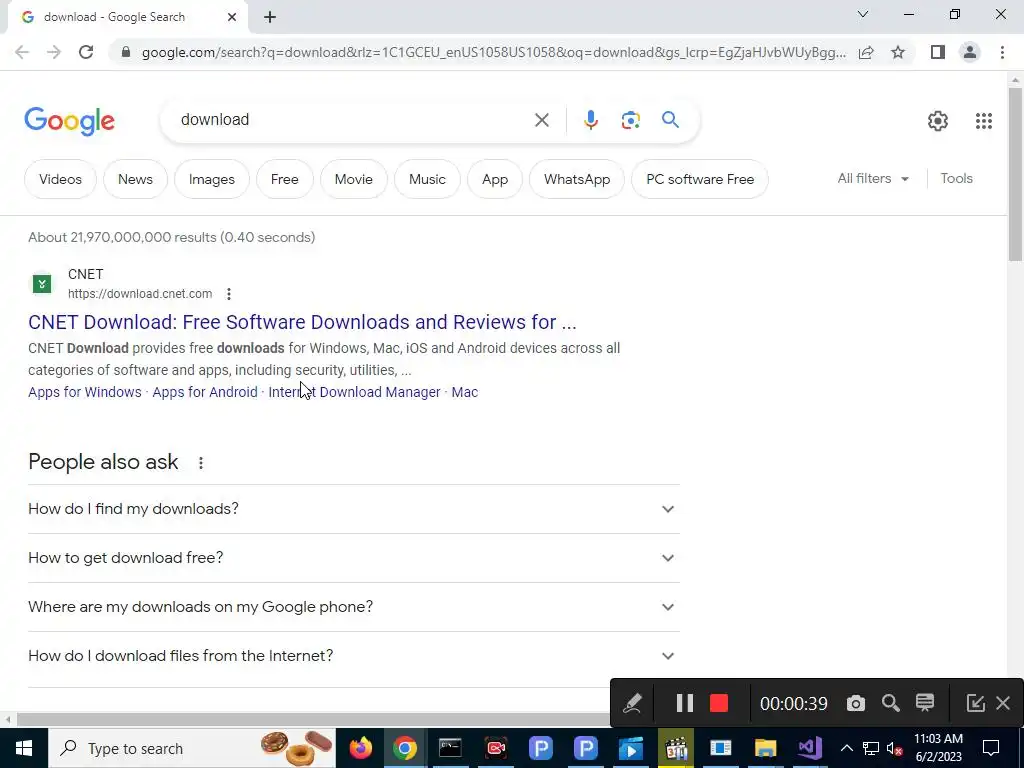The height and width of the screenshot is (768, 1024).
Task: Select the App filter chip
Action: point(495,179)
